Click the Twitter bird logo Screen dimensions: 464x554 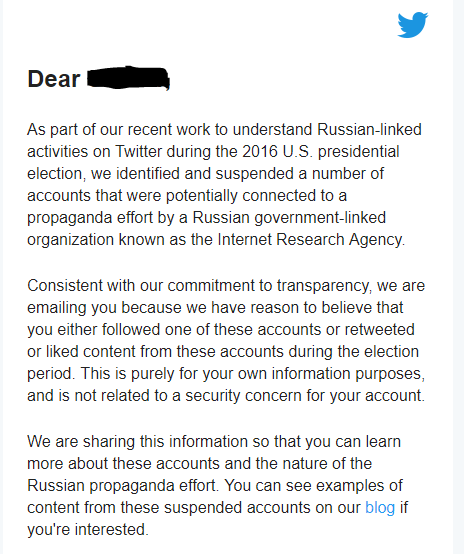412,25
